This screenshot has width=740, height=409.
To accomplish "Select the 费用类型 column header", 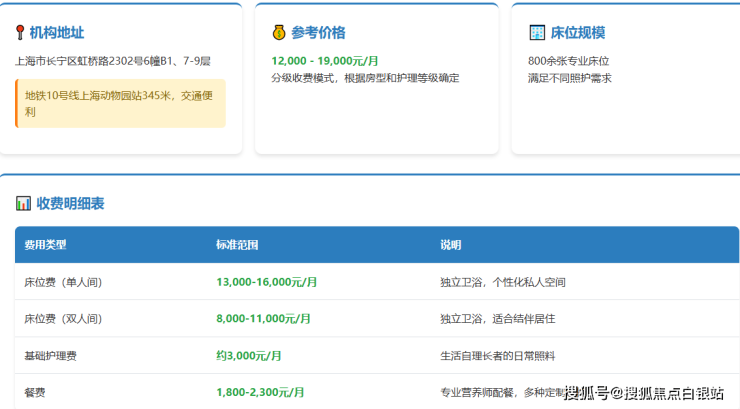I will (45, 245).
